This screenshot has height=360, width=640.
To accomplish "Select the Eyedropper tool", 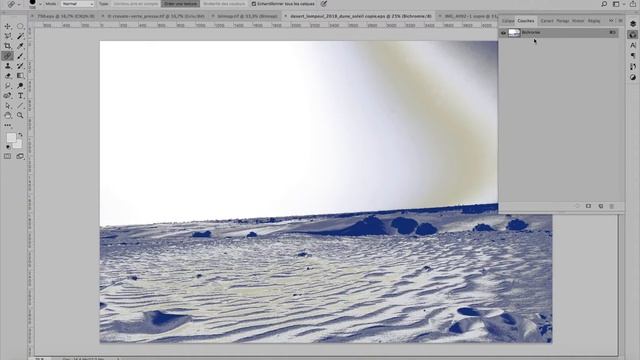I will 20,46.
